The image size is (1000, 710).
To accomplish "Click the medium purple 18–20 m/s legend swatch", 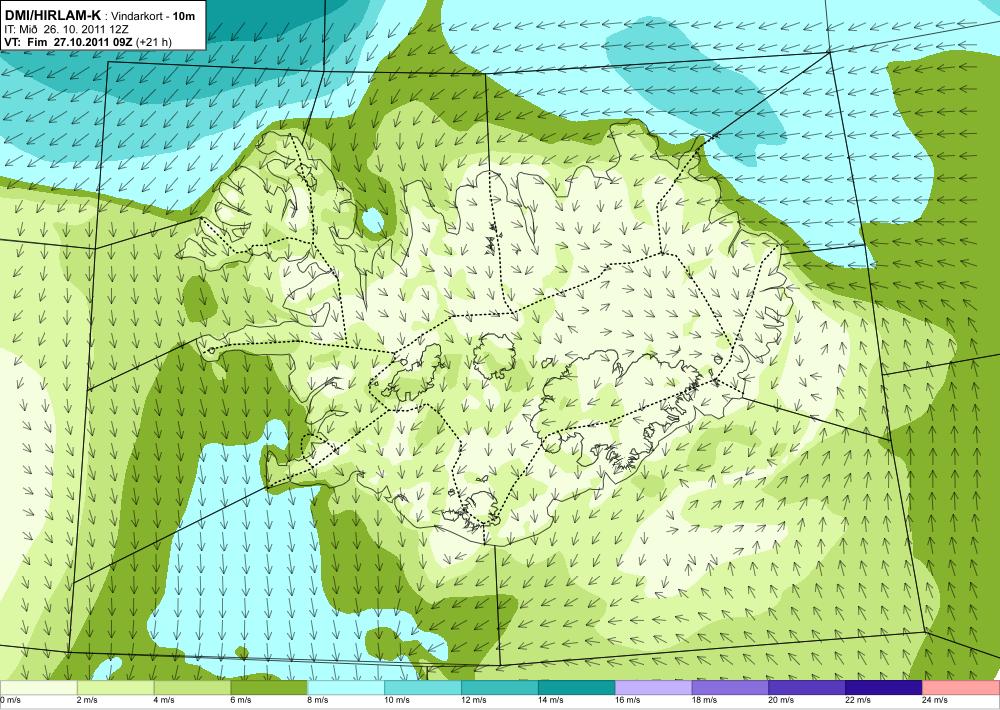I will (730, 688).
